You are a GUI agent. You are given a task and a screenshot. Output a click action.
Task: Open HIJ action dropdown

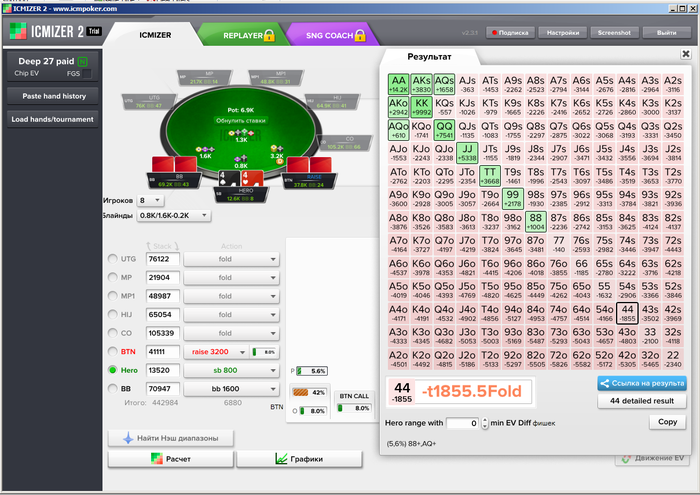[x=231, y=314]
